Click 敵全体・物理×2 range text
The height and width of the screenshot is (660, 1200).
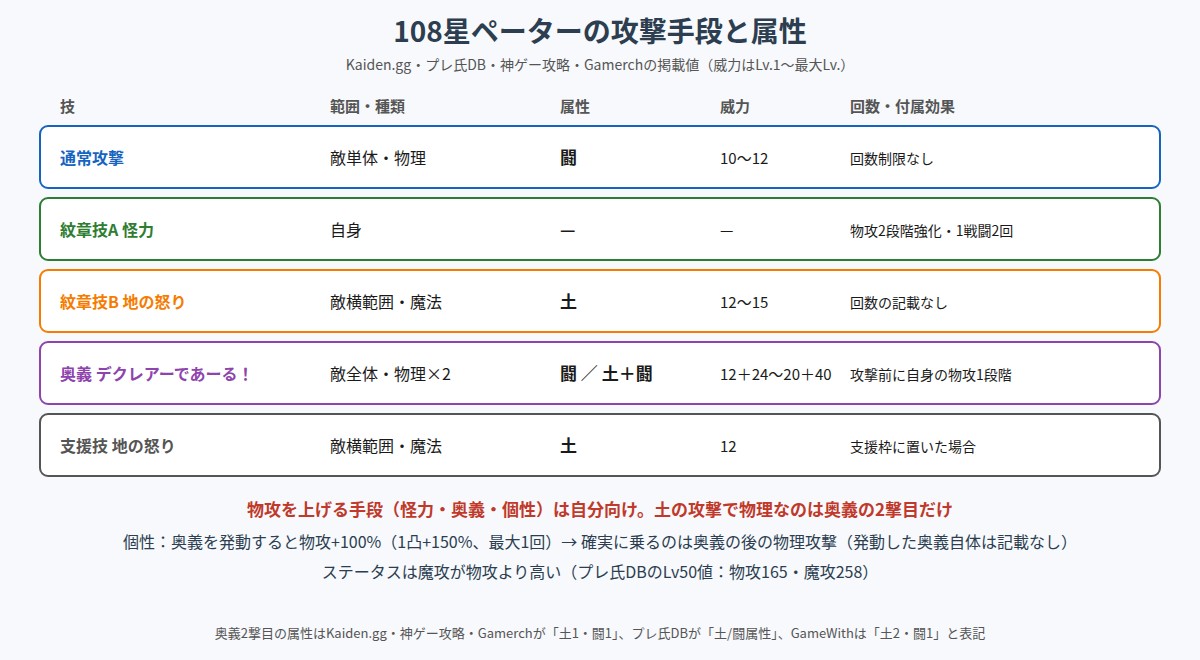click(x=391, y=374)
